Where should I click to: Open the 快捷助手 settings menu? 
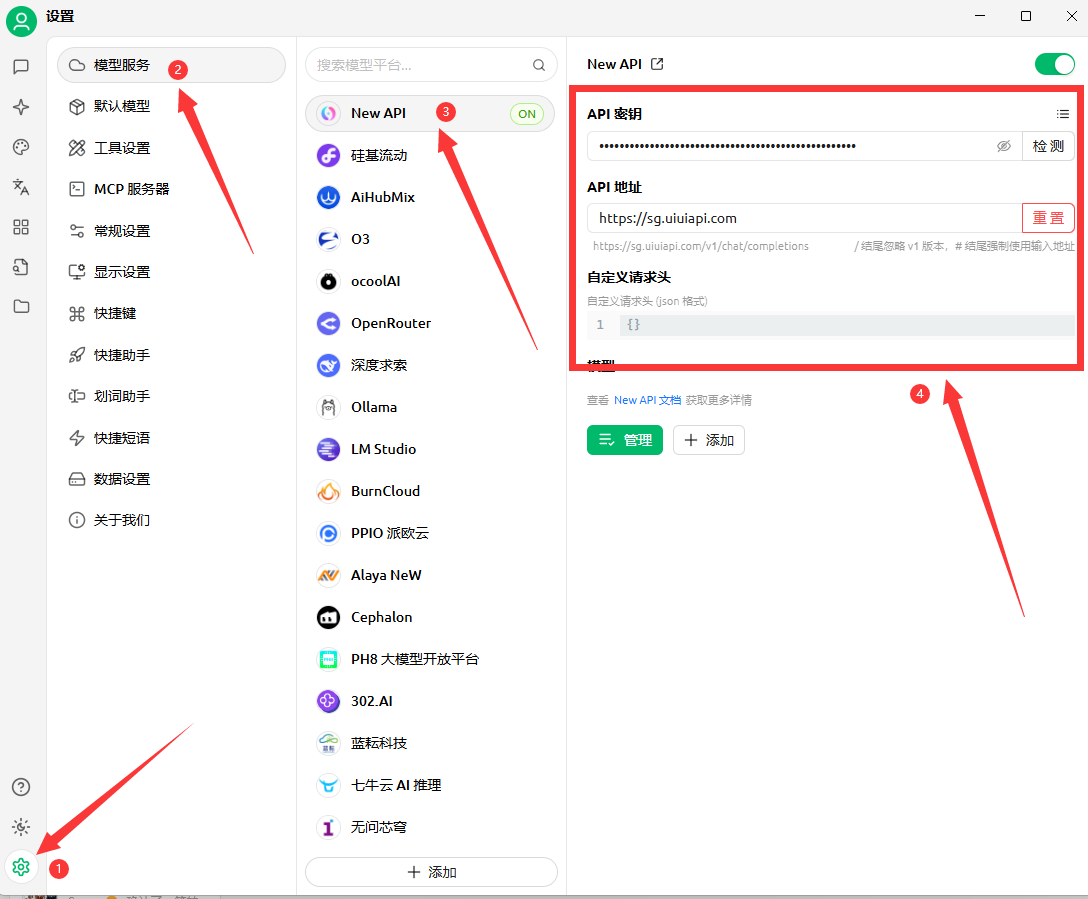point(171,355)
